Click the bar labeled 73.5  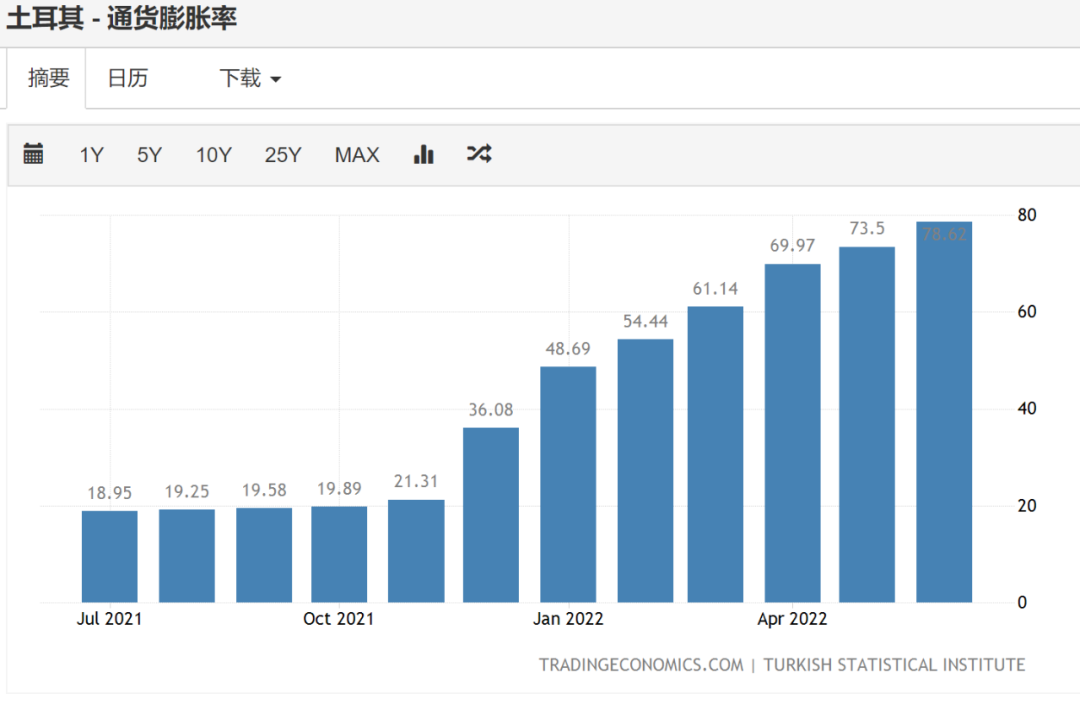[867, 425]
